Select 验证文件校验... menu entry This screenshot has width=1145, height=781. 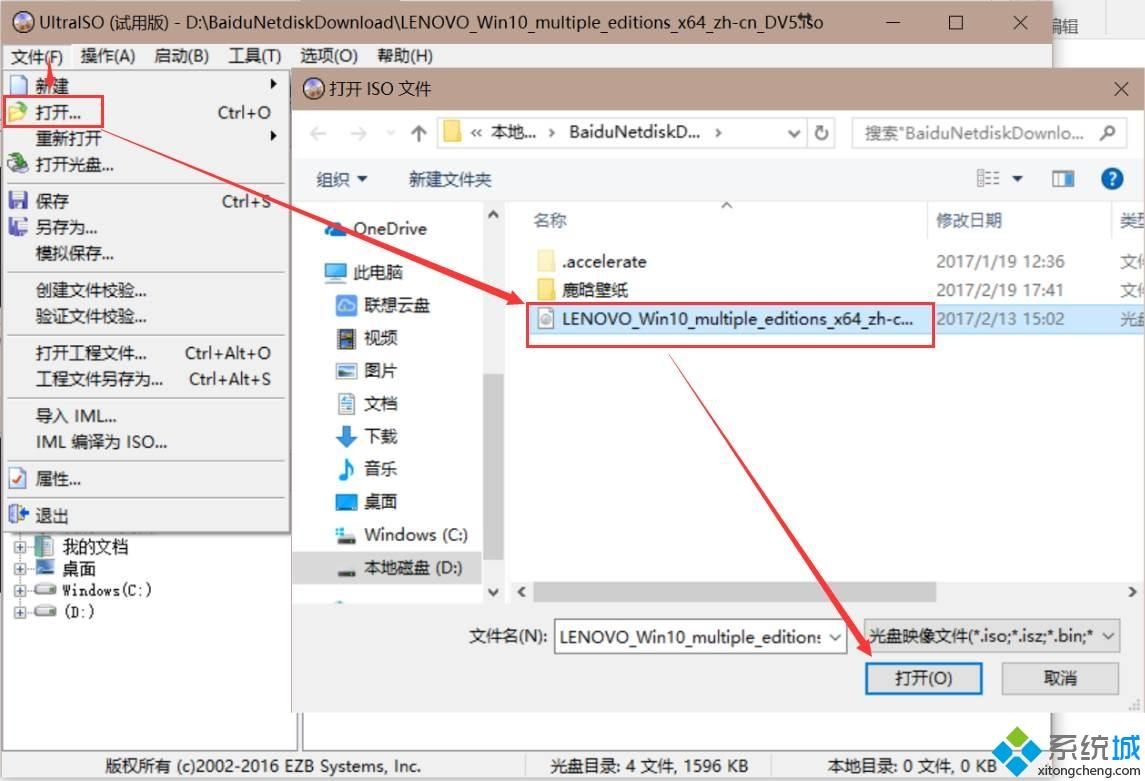(146, 316)
